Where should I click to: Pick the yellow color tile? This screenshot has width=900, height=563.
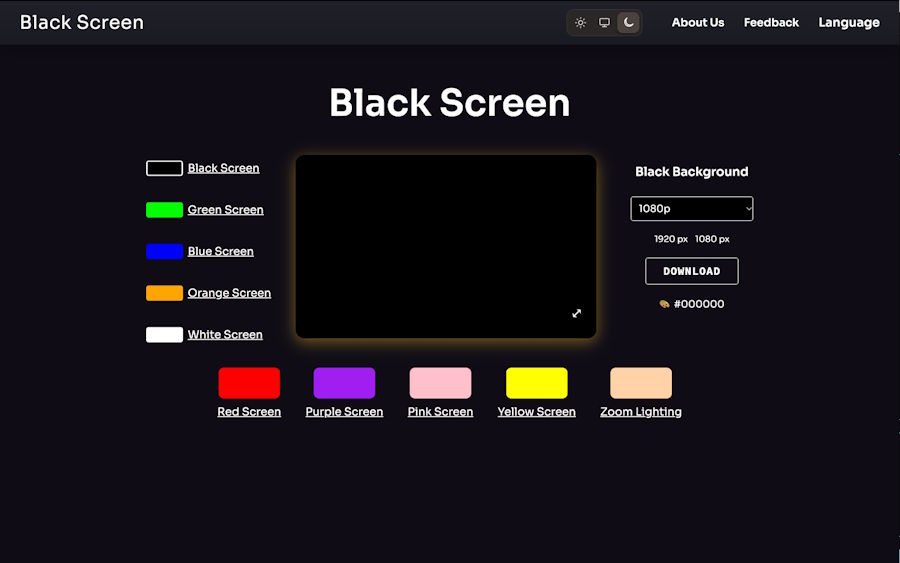tap(537, 383)
